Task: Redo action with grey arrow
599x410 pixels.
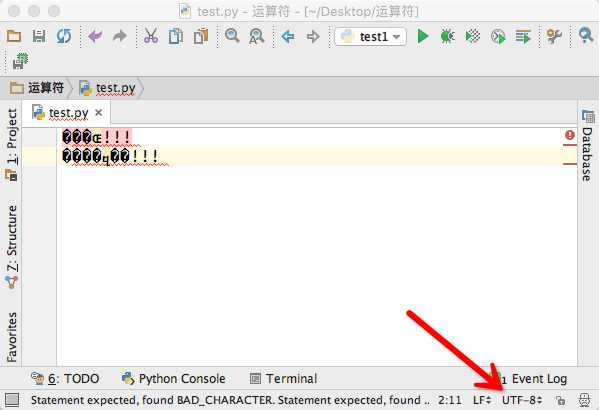Action: click(x=120, y=36)
